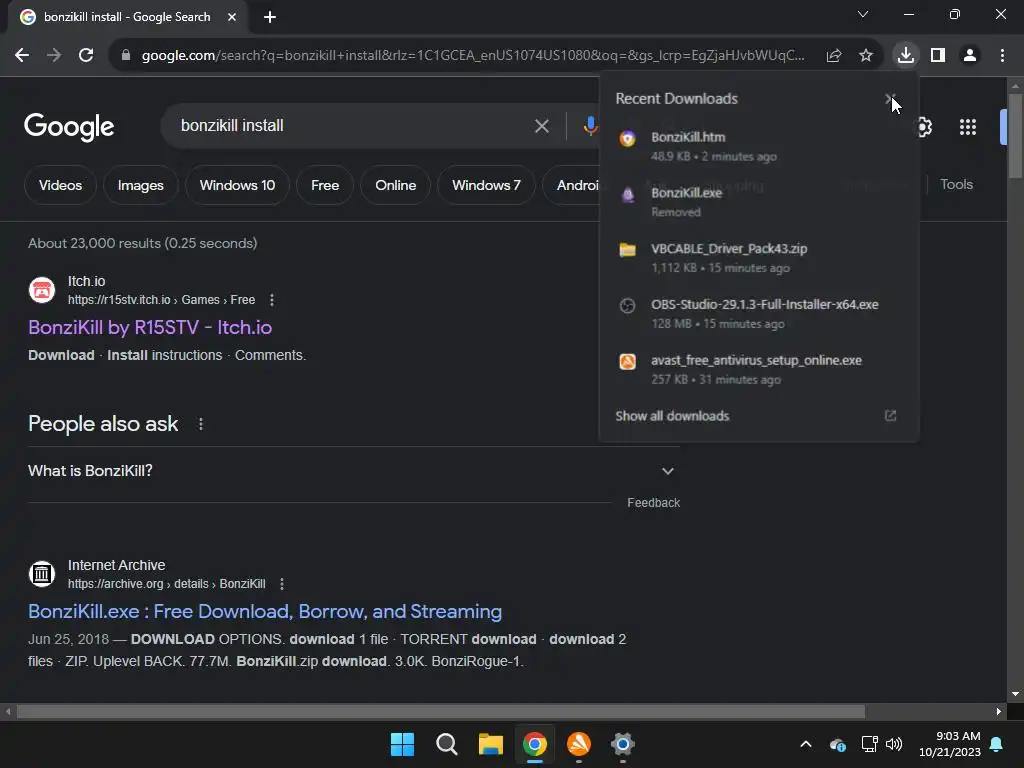Open the Tools search options
Screen dimensions: 1024x768
956,185
